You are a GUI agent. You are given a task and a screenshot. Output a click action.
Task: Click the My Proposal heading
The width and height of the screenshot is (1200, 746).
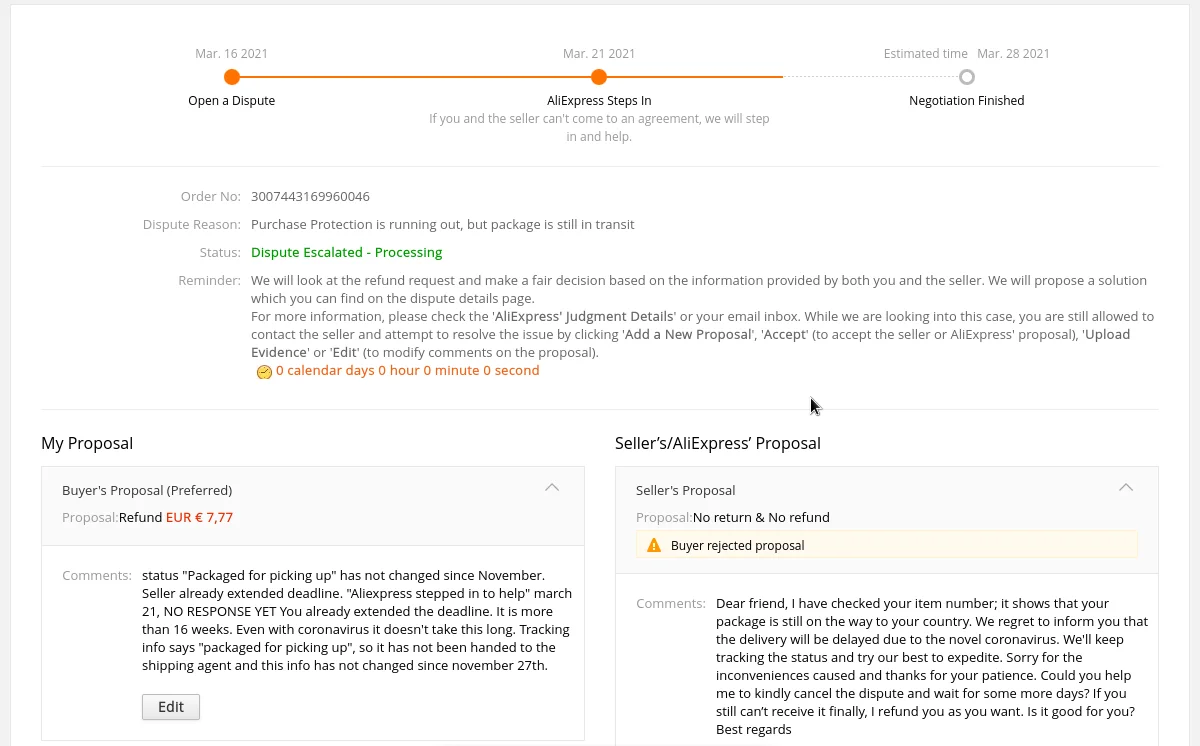(87, 443)
